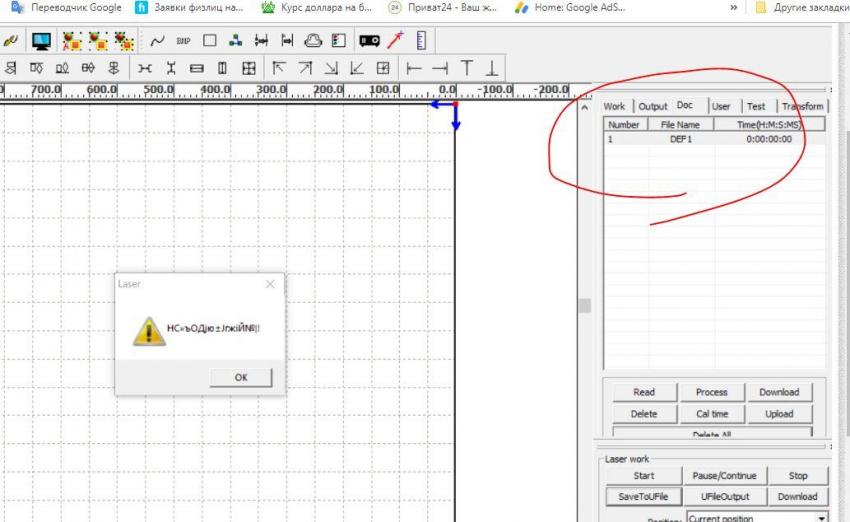Screen dimensions: 850x522
Task: Open the Output tab
Action: tap(652, 106)
